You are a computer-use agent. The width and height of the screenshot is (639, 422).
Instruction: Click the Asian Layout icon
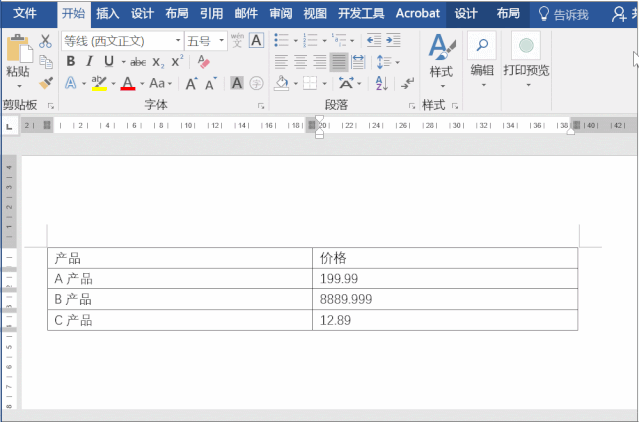(x=346, y=84)
